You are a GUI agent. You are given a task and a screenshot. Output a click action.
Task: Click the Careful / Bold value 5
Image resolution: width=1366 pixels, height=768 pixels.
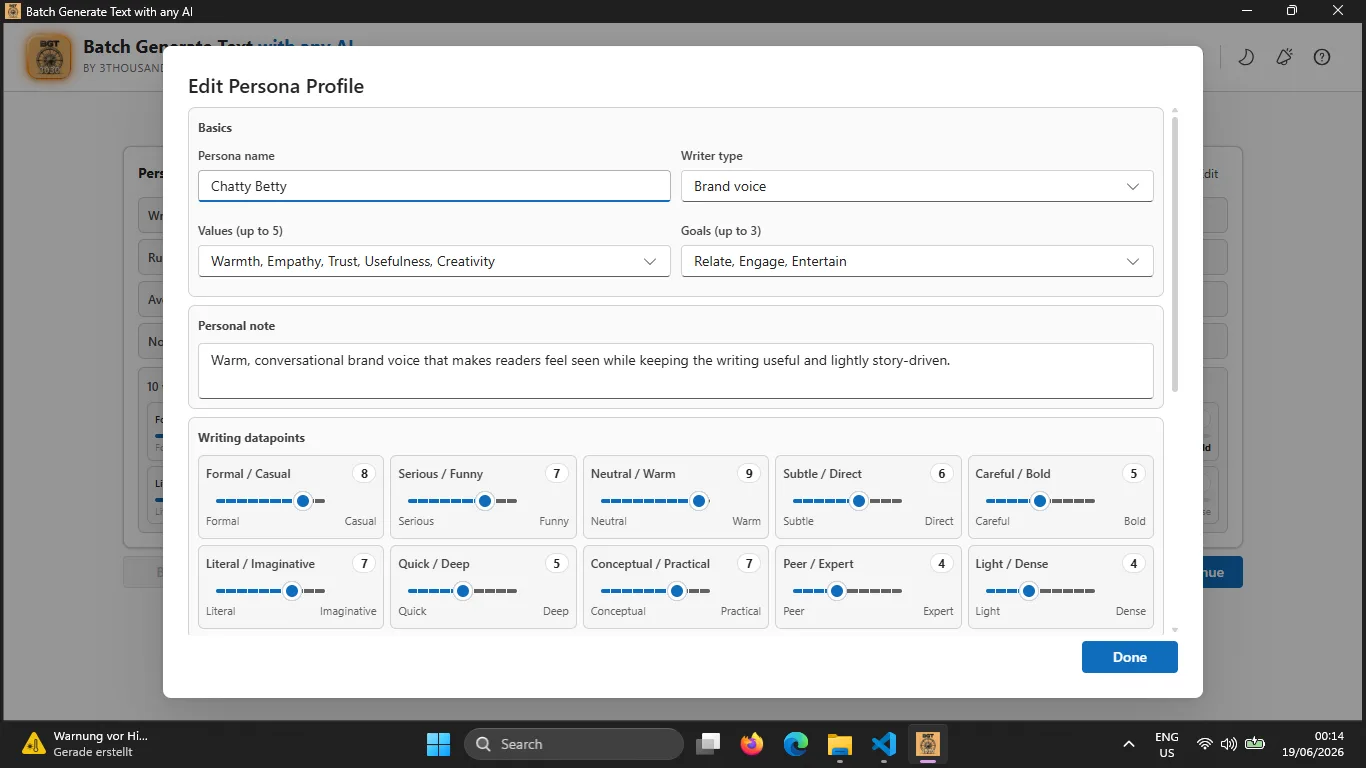[1133, 474]
